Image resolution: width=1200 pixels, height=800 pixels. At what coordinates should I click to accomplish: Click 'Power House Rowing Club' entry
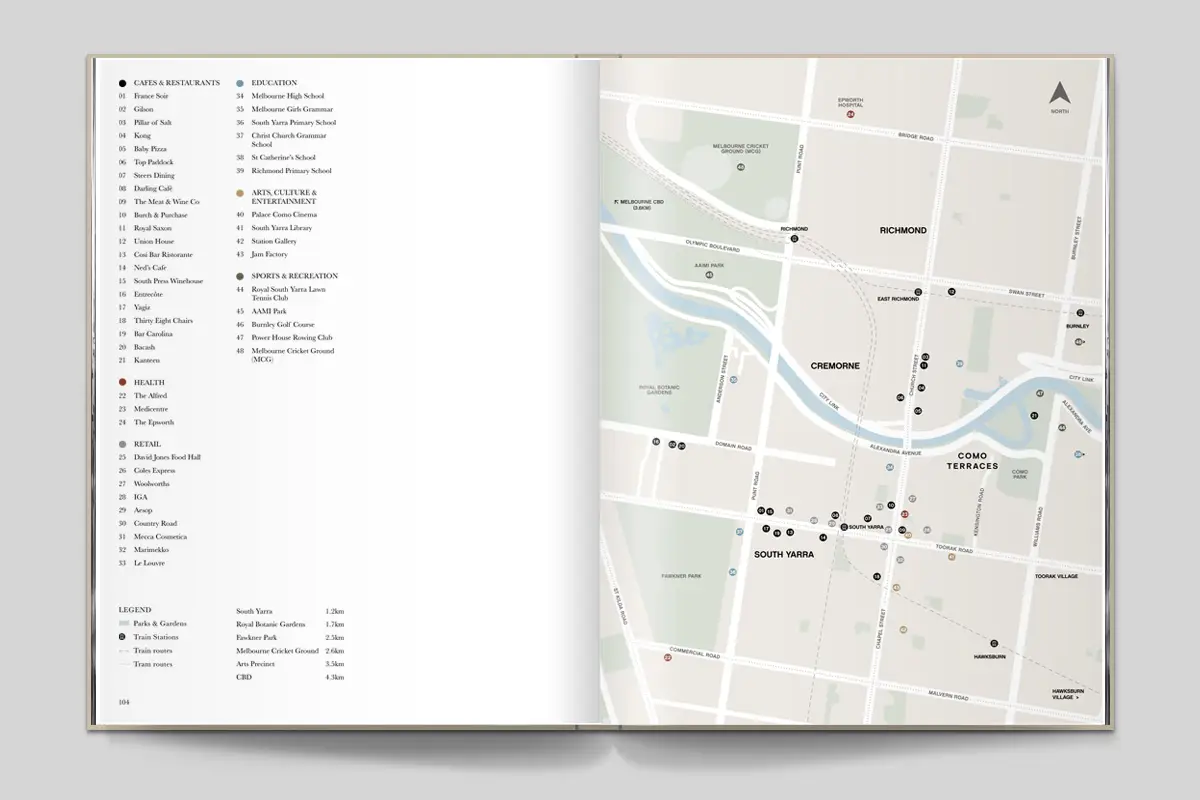(292, 338)
